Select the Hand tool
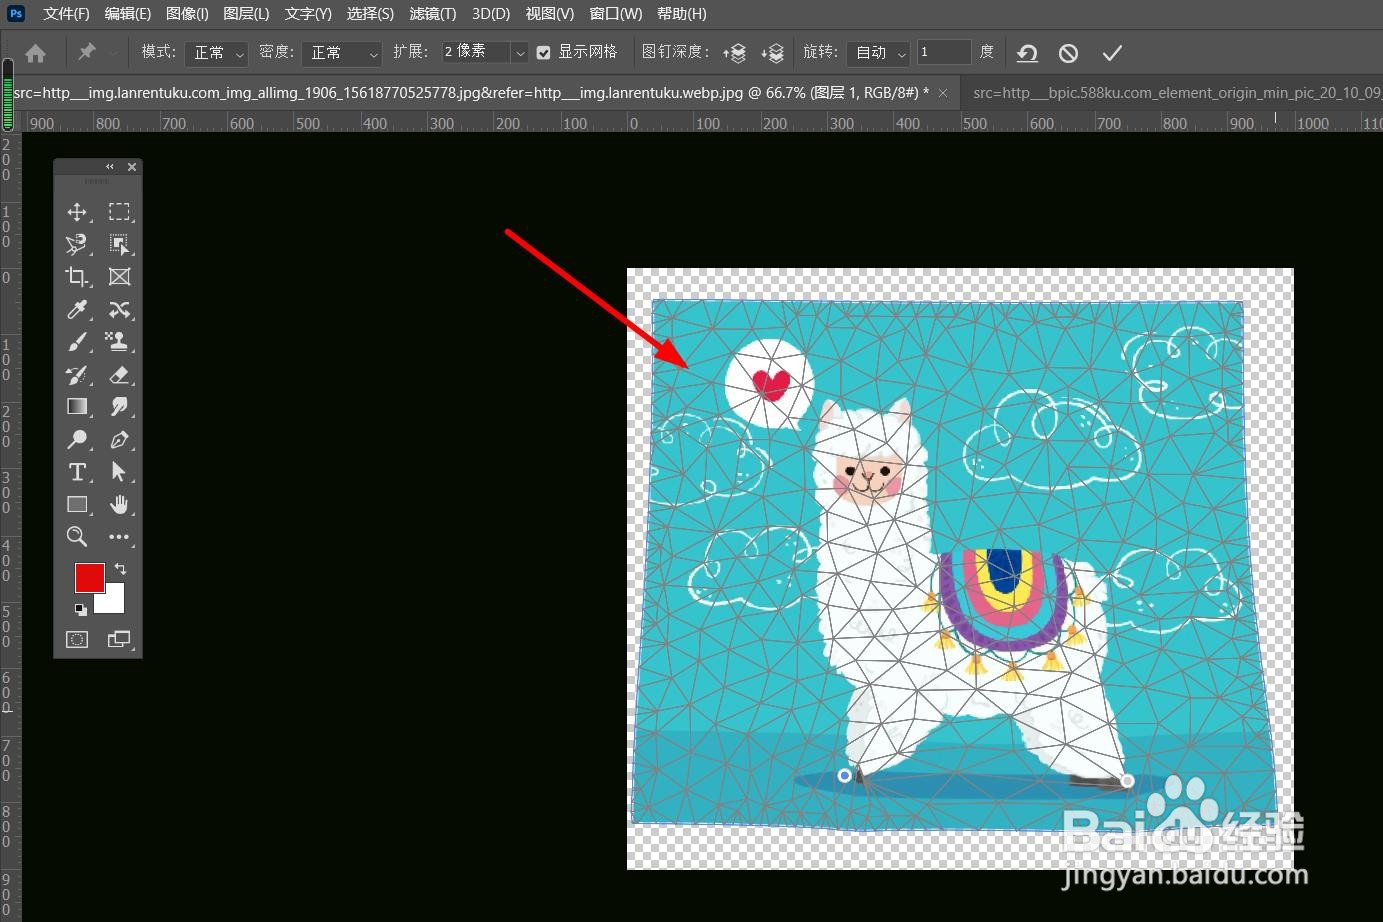The width and height of the screenshot is (1383, 922). click(x=119, y=505)
